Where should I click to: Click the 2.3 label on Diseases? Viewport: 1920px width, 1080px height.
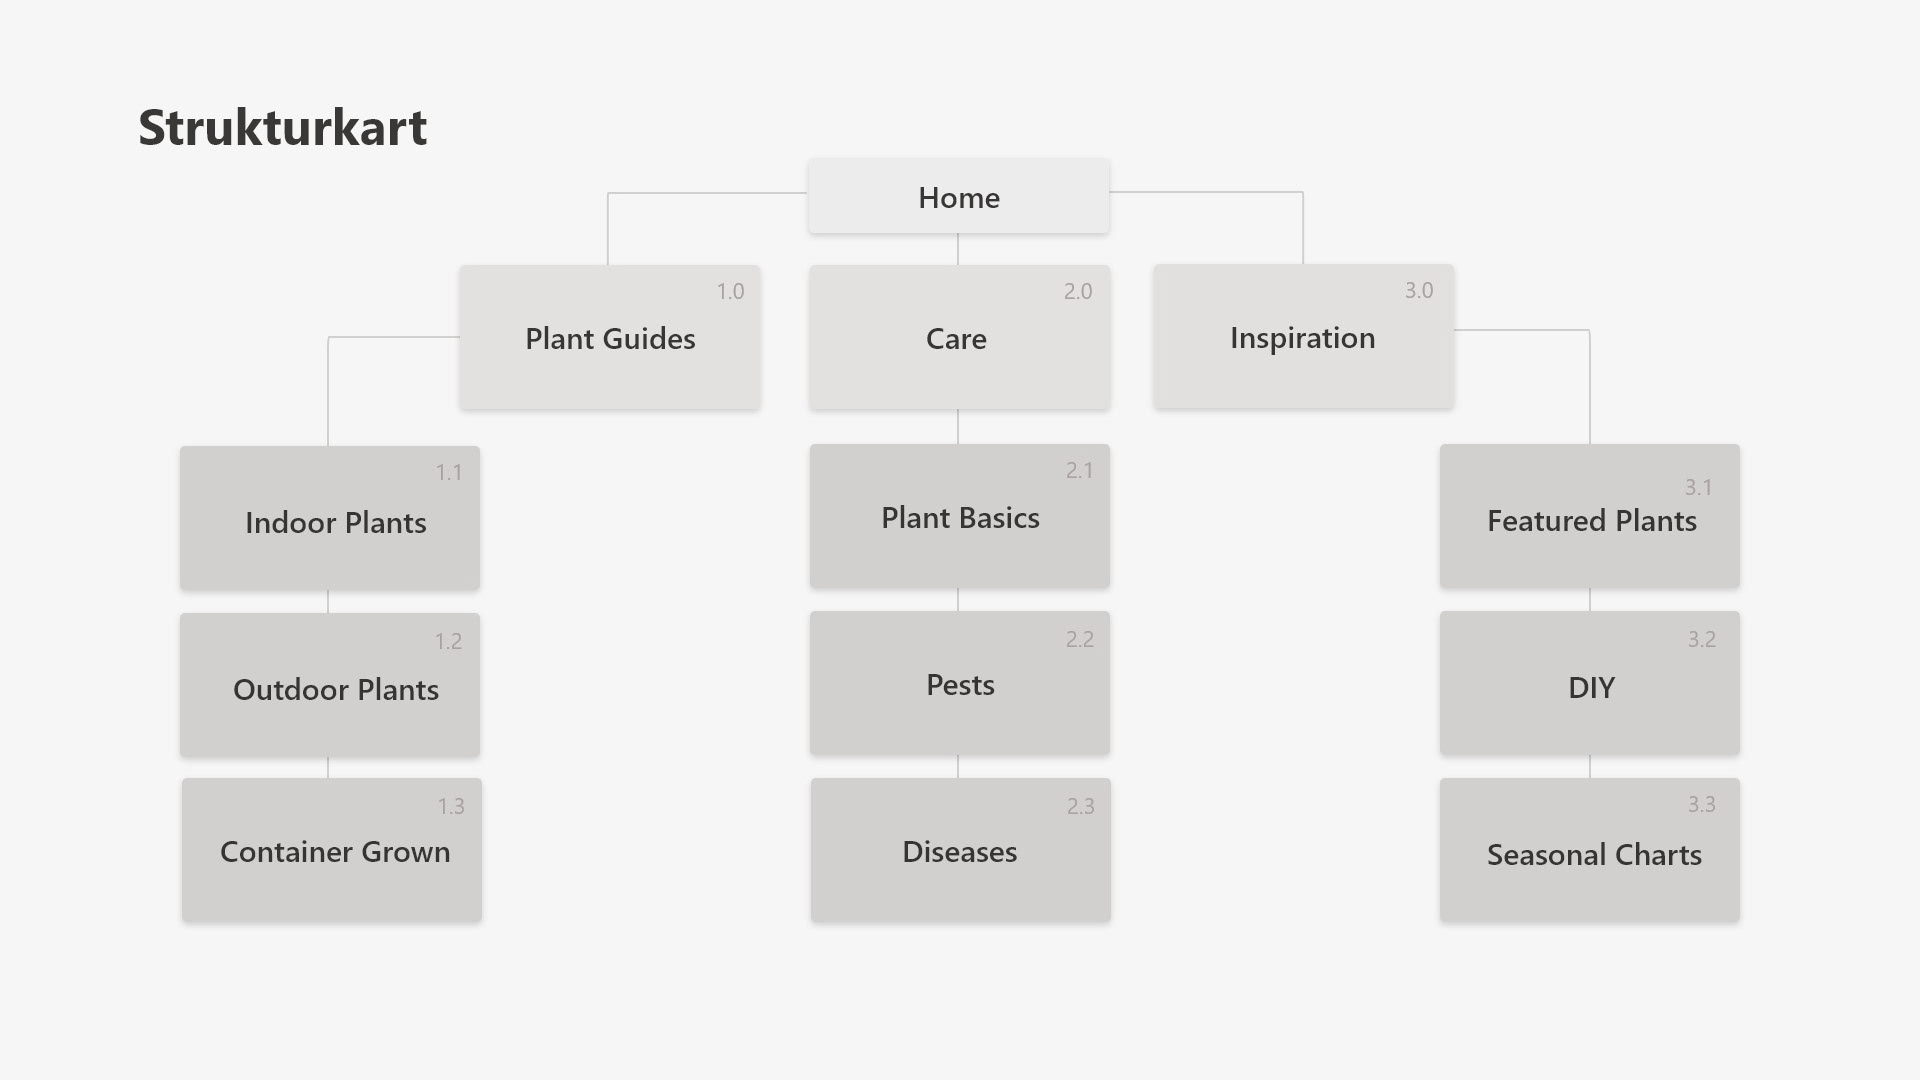(x=1080, y=806)
